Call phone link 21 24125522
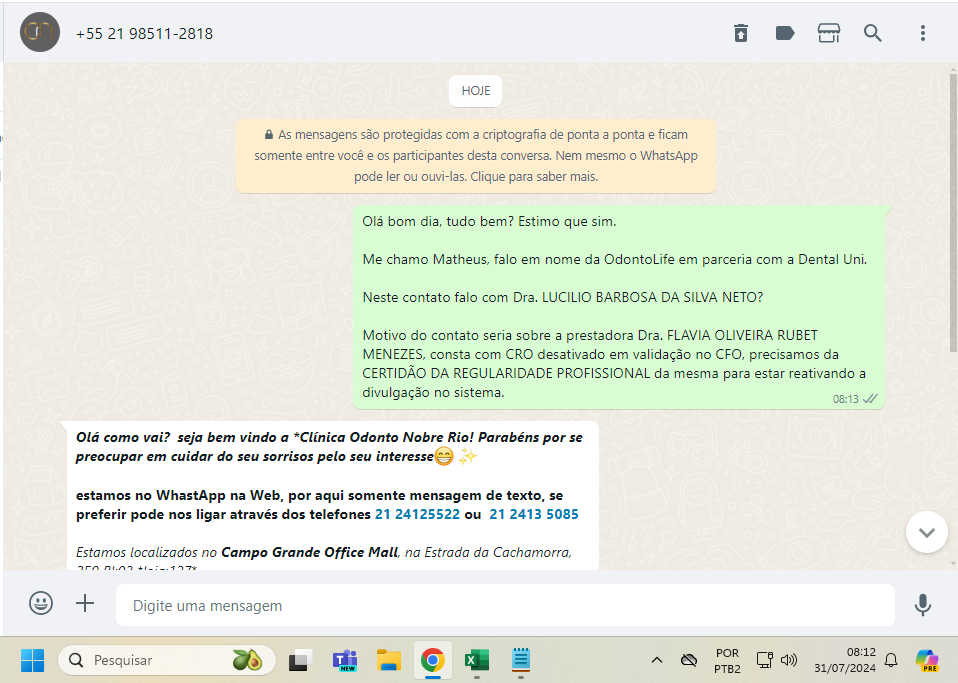 417,514
